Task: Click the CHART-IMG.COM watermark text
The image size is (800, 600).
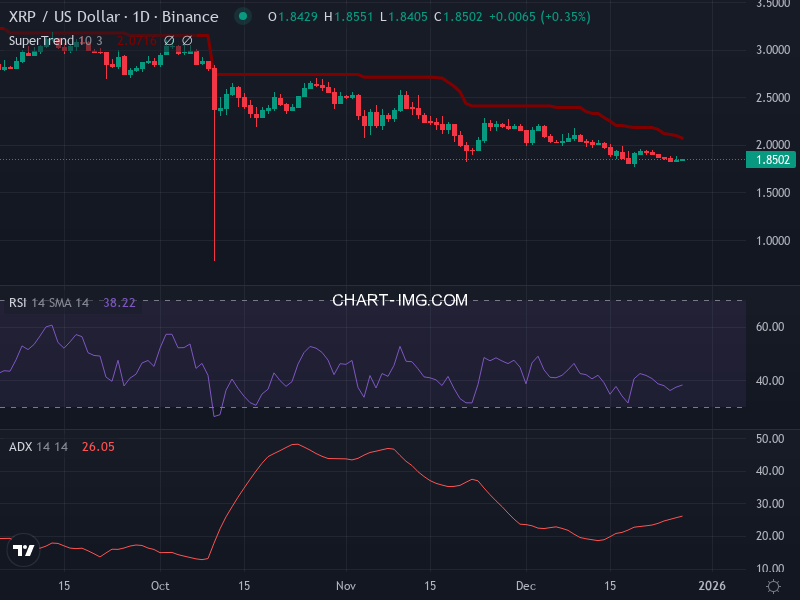Action: click(400, 300)
